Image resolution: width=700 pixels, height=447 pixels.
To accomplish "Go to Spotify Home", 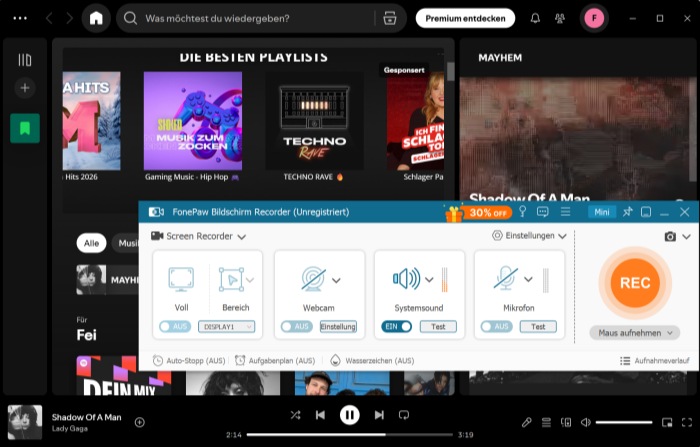I will 96,18.
